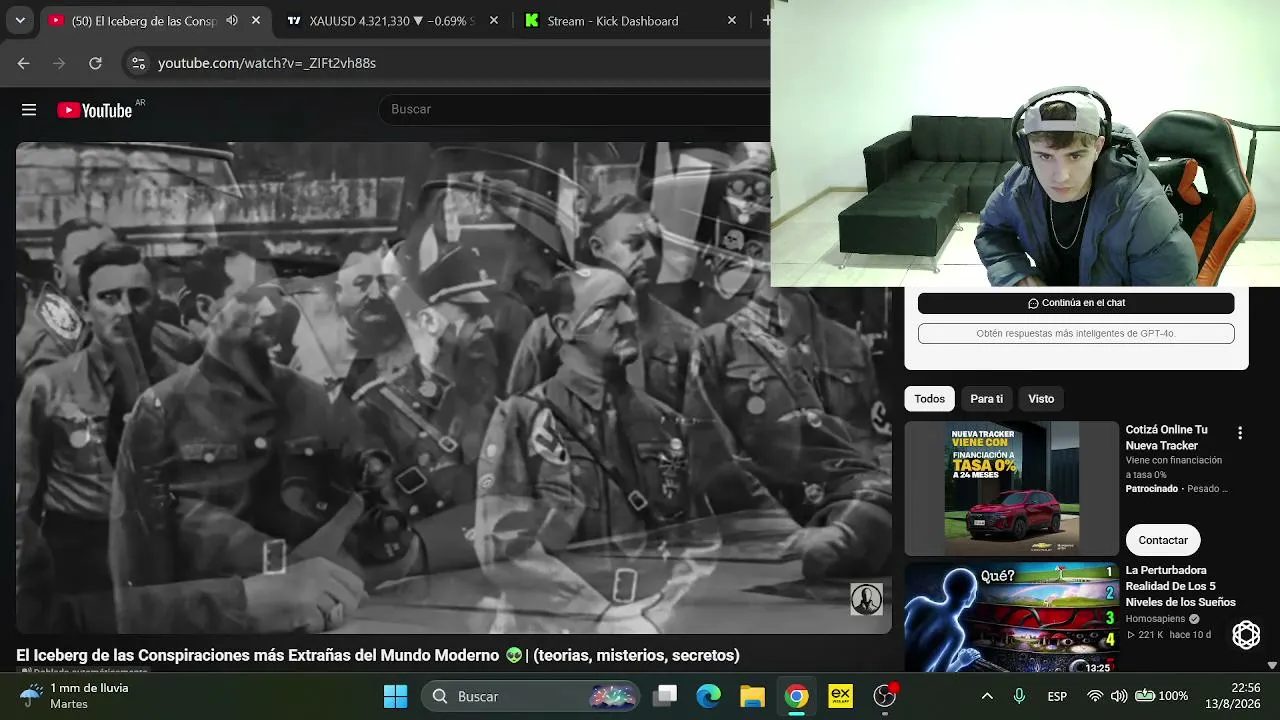The width and height of the screenshot is (1280, 720).
Task: Switch to Google Chrome in the taskbar
Action: (796, 696)
